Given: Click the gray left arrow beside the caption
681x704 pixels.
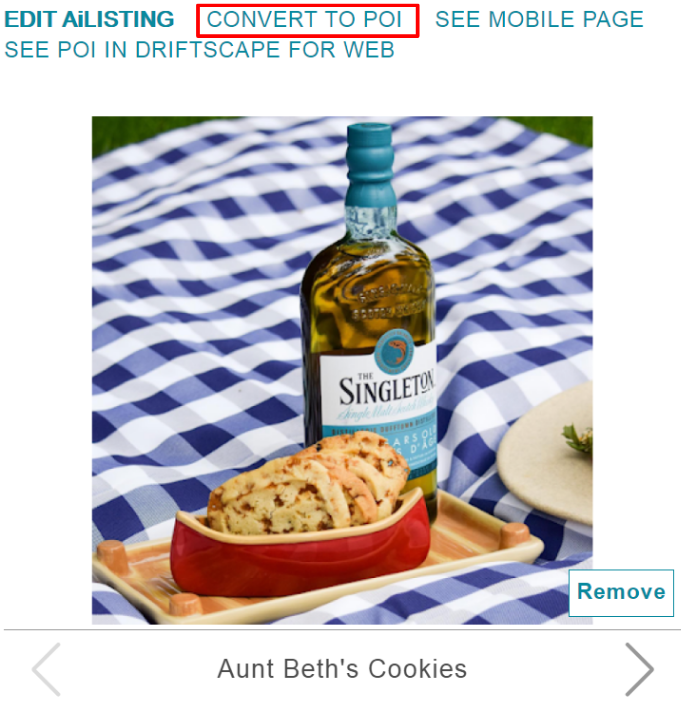Looking at the screenshot, I should tap(46, 669).
